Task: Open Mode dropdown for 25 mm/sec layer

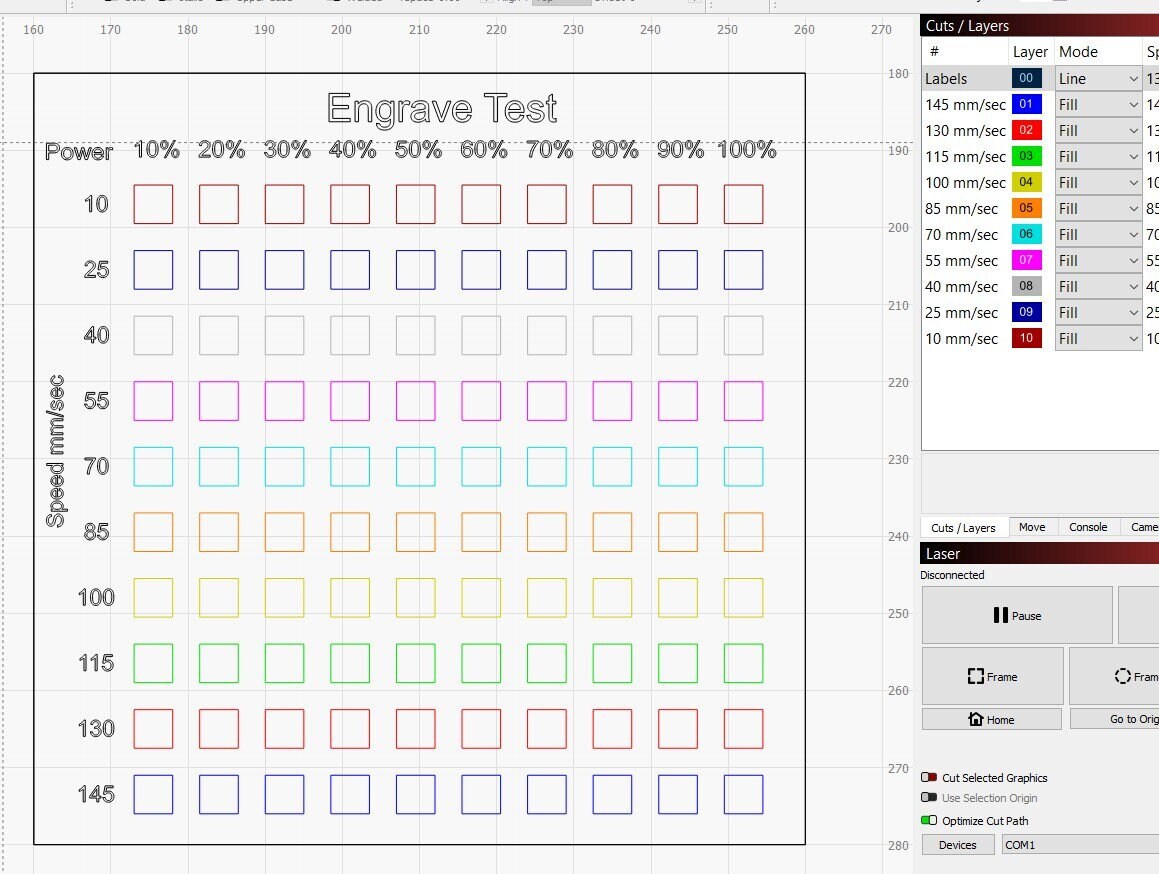Action: point(1098,312)
